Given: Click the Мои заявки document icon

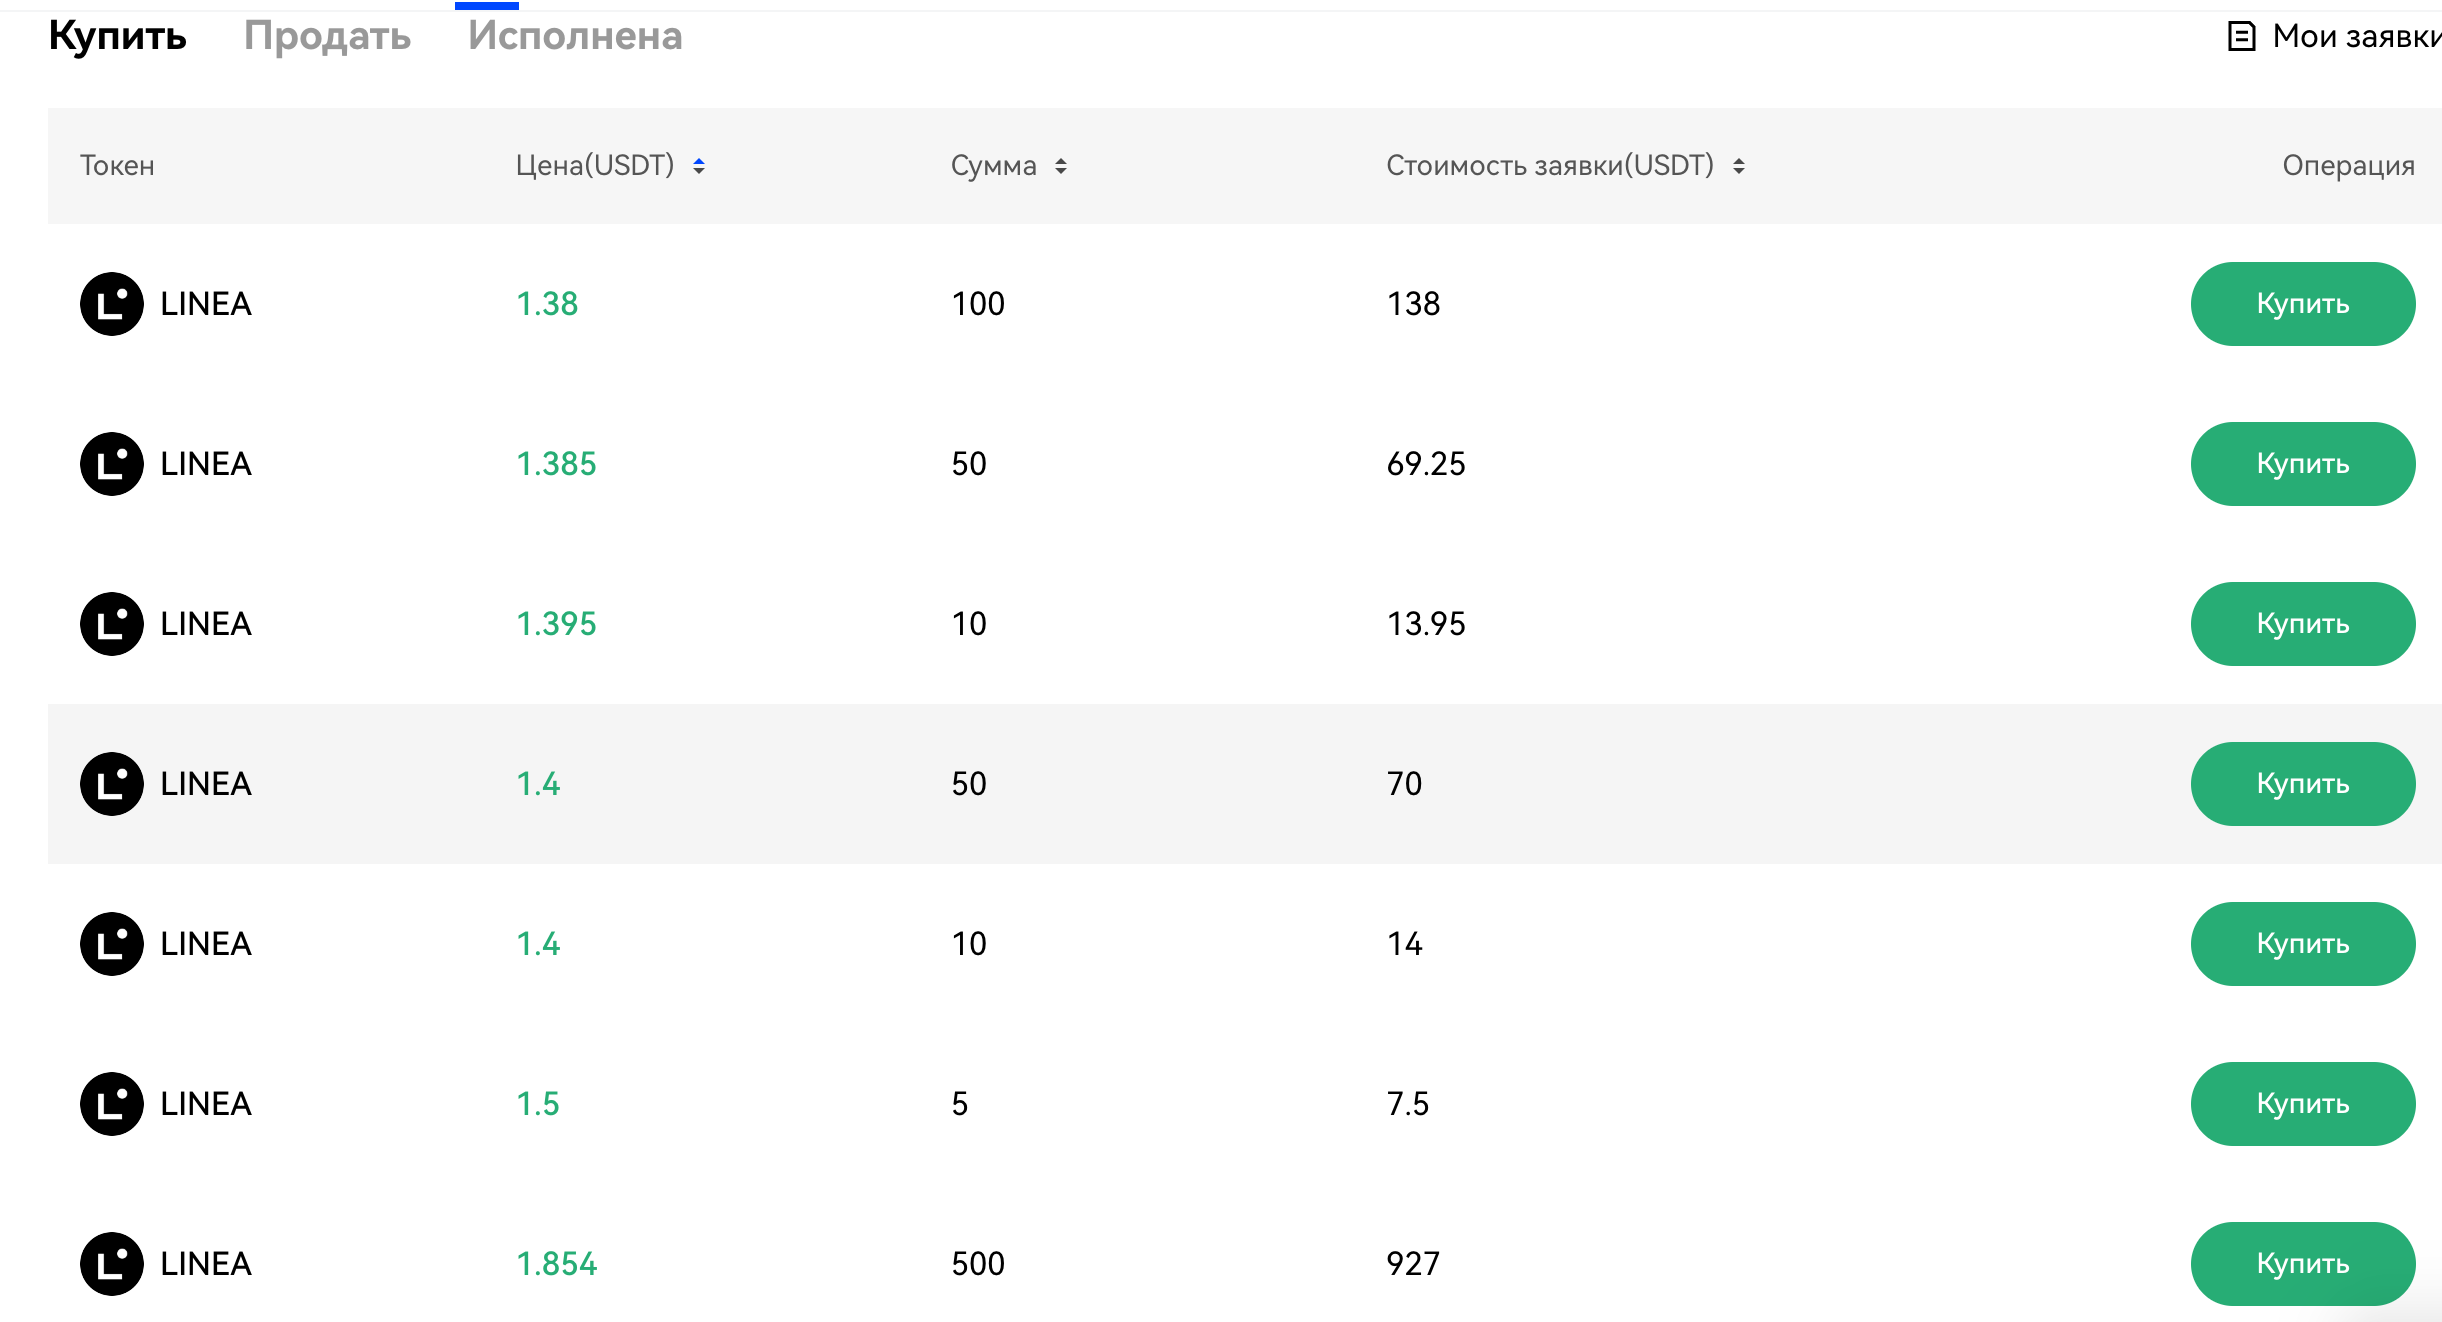Looking at the screenshot, I should pos(2241,37).
